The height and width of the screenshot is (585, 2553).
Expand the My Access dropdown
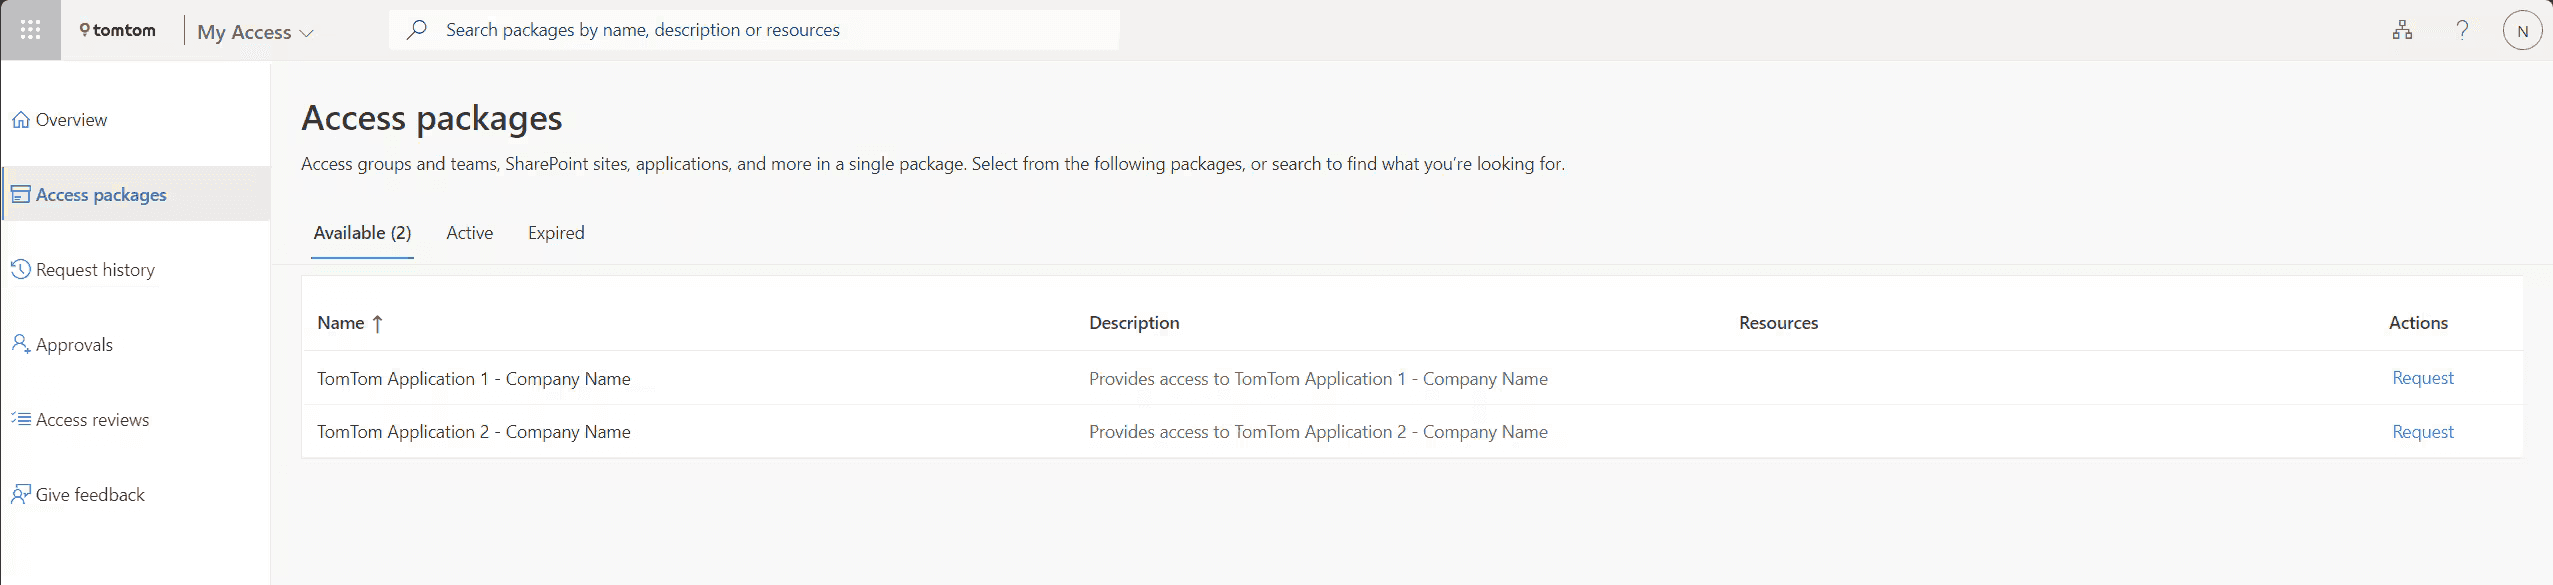255,32
